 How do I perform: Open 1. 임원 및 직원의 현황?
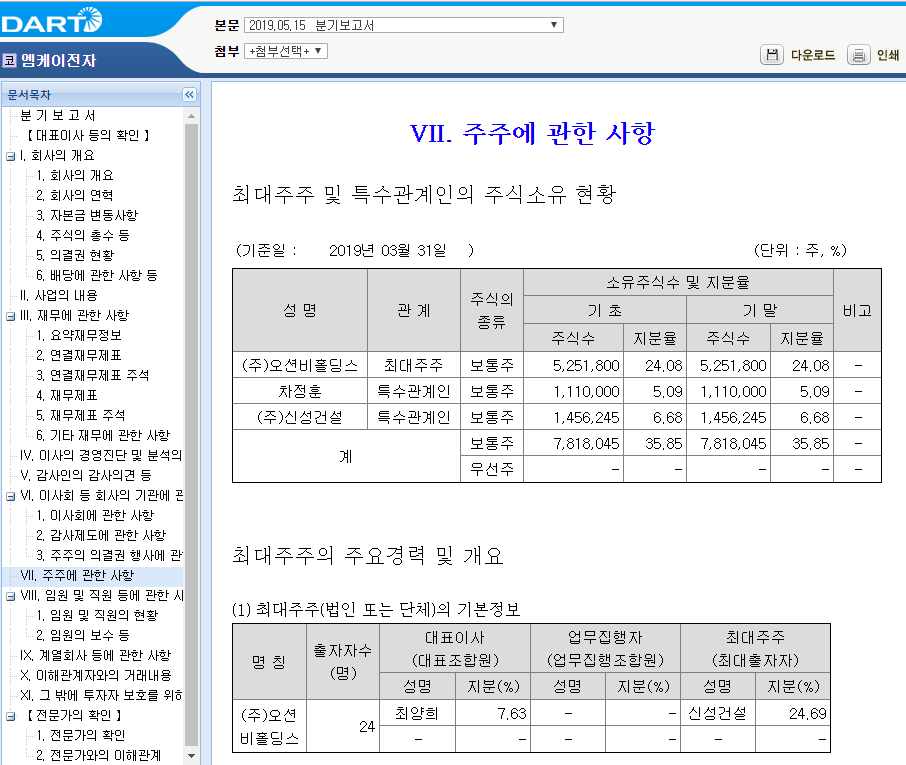point(96,615)
